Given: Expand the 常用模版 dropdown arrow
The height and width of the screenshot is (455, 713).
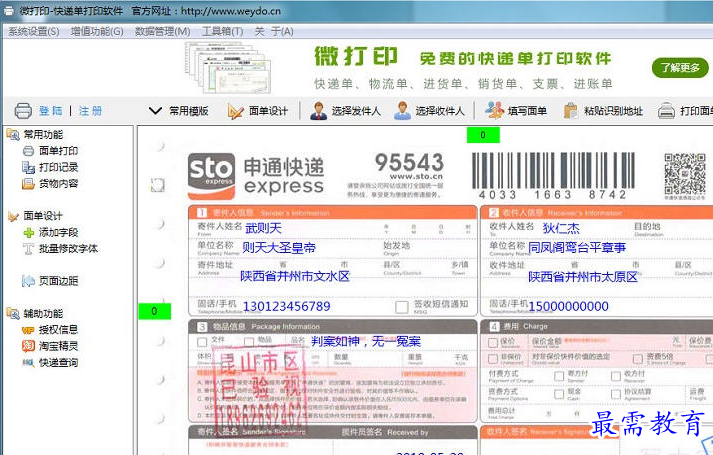Looking at the screenshot, I should click(155, 110).
